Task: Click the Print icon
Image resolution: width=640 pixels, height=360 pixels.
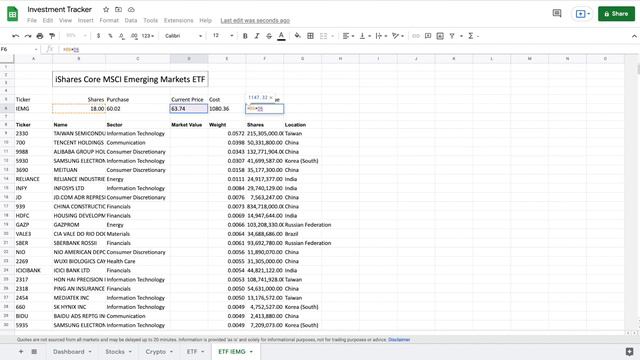Action: (x=40, y=36)
